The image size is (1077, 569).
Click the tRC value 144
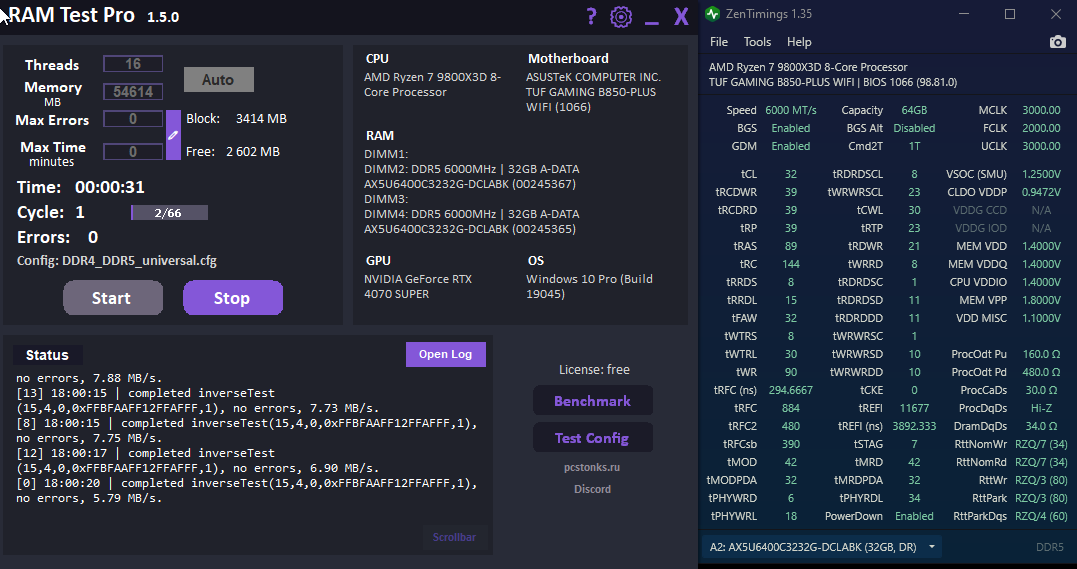coord(791,264)
